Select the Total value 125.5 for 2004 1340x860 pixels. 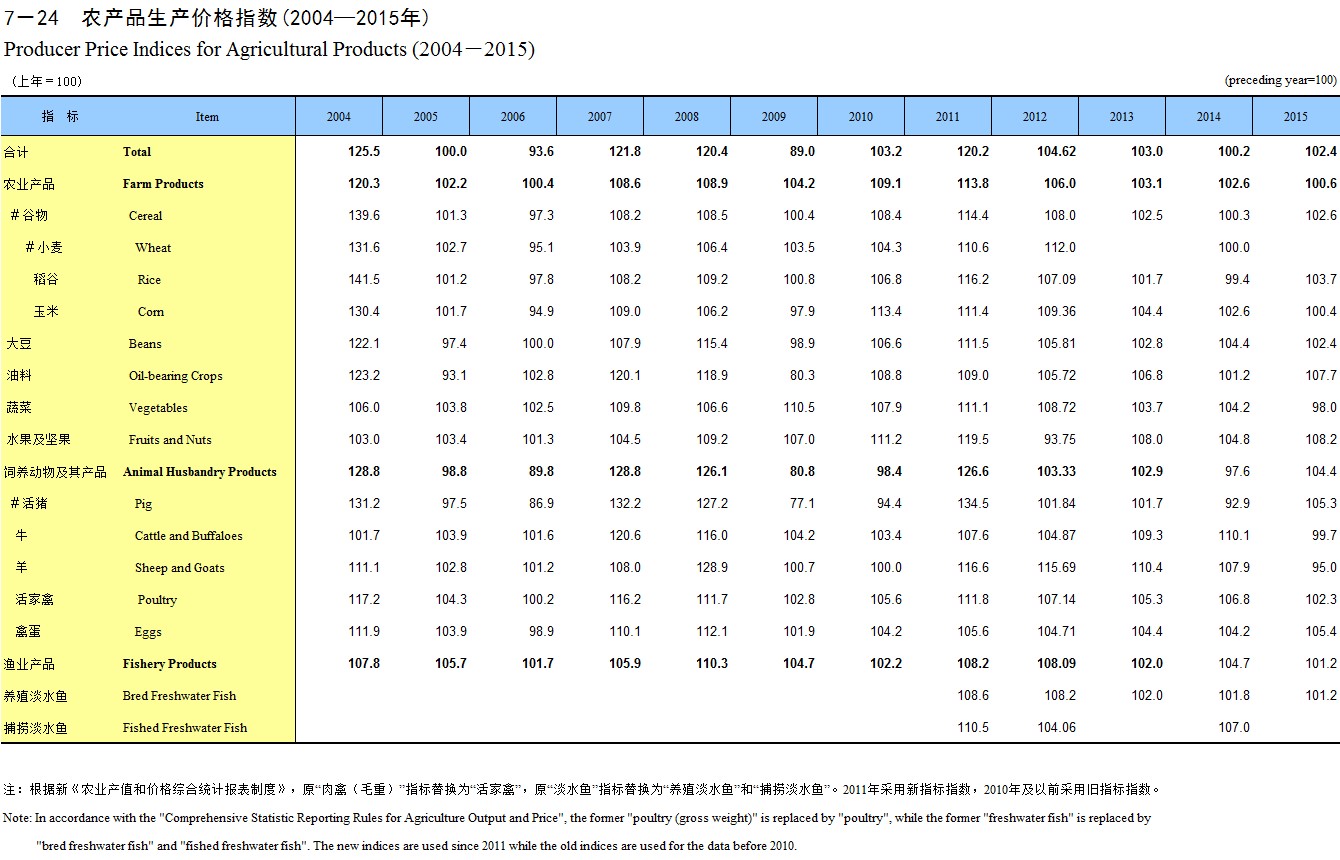[x=363, y=152]
